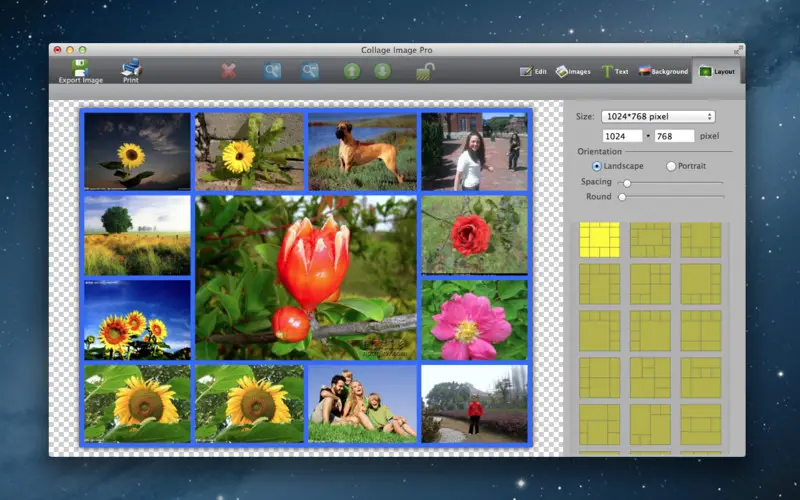
Task: Click the width field containing 1024
Action: [622, 136]
